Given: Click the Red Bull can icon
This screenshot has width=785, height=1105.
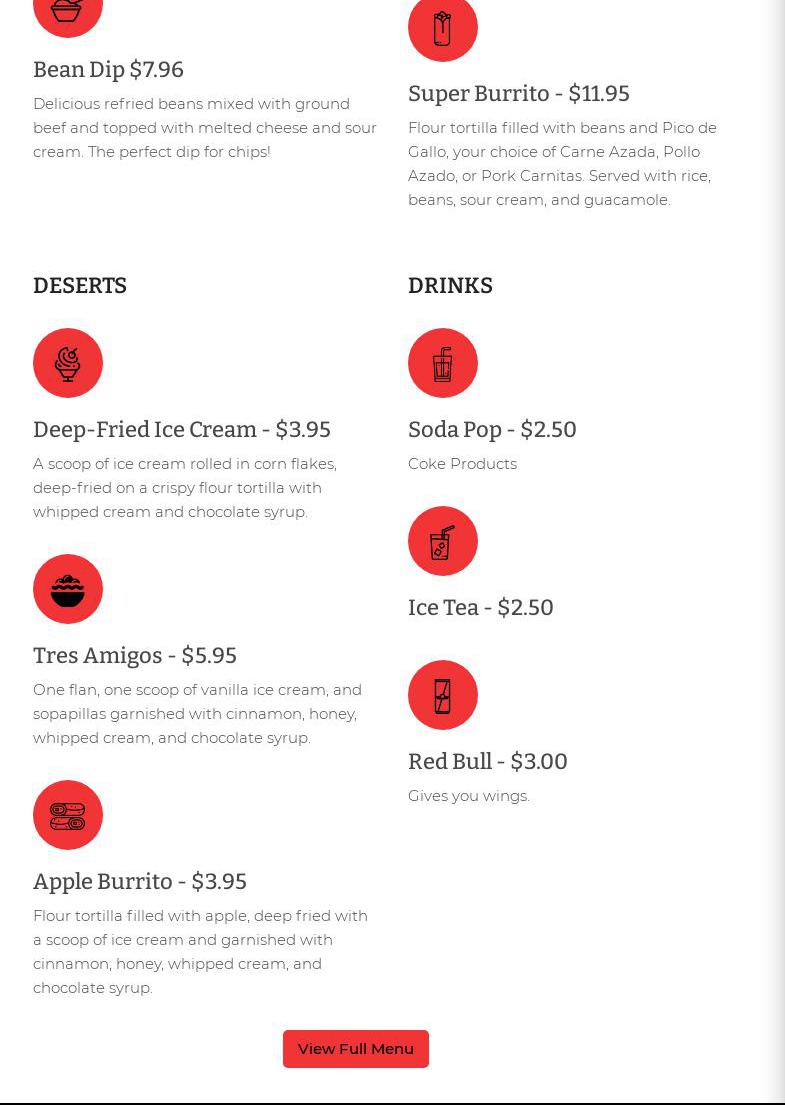Looking at the screenshot, I should tap(442, 695).
